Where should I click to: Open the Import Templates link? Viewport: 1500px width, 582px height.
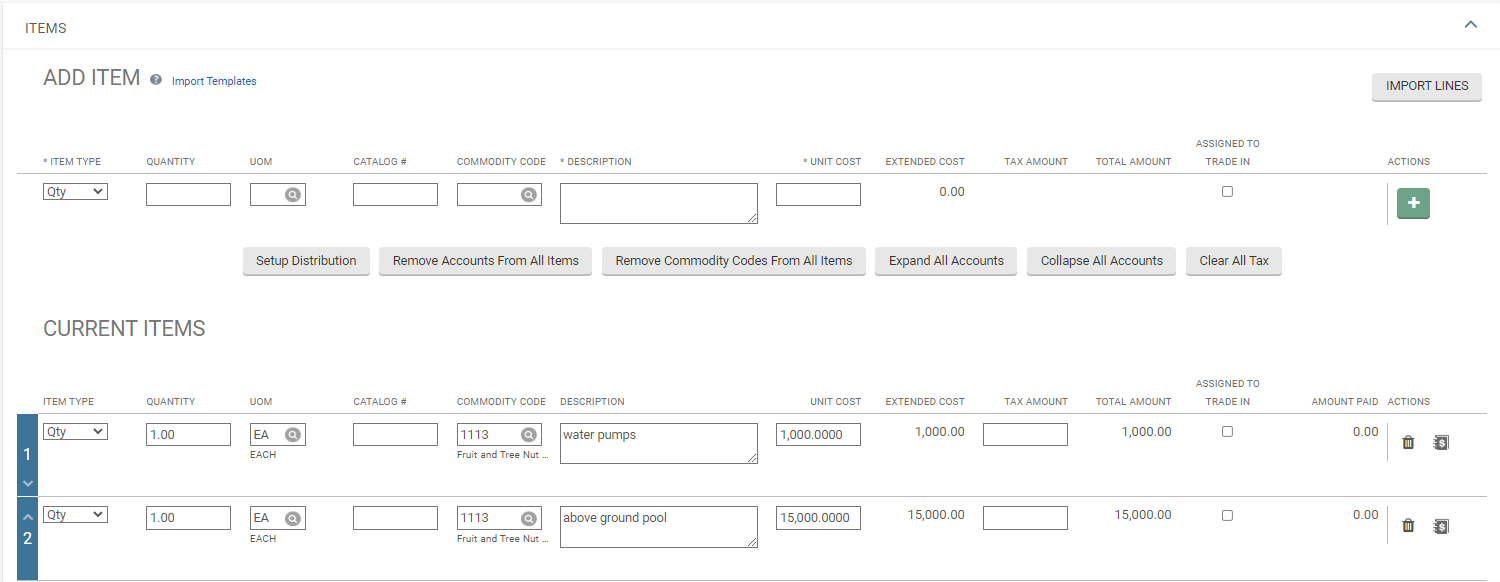click(214, 81)
